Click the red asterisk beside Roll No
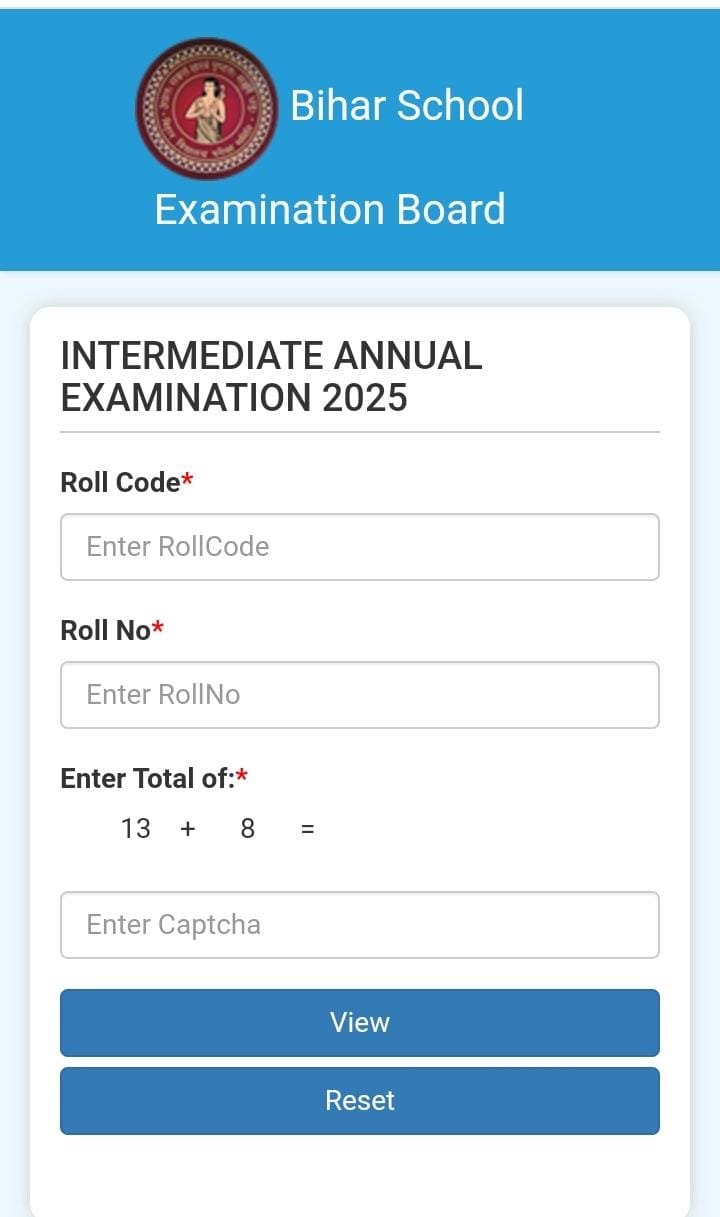Image resolution: width=720 pixels, height=1217 pixels. tap(157, 627)
